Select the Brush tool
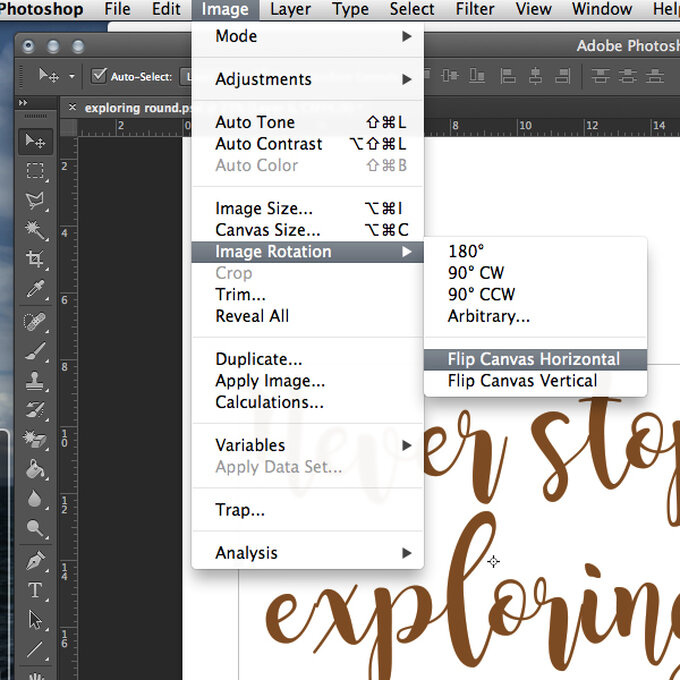The image size is (680, 680). (x=36, y=351)
